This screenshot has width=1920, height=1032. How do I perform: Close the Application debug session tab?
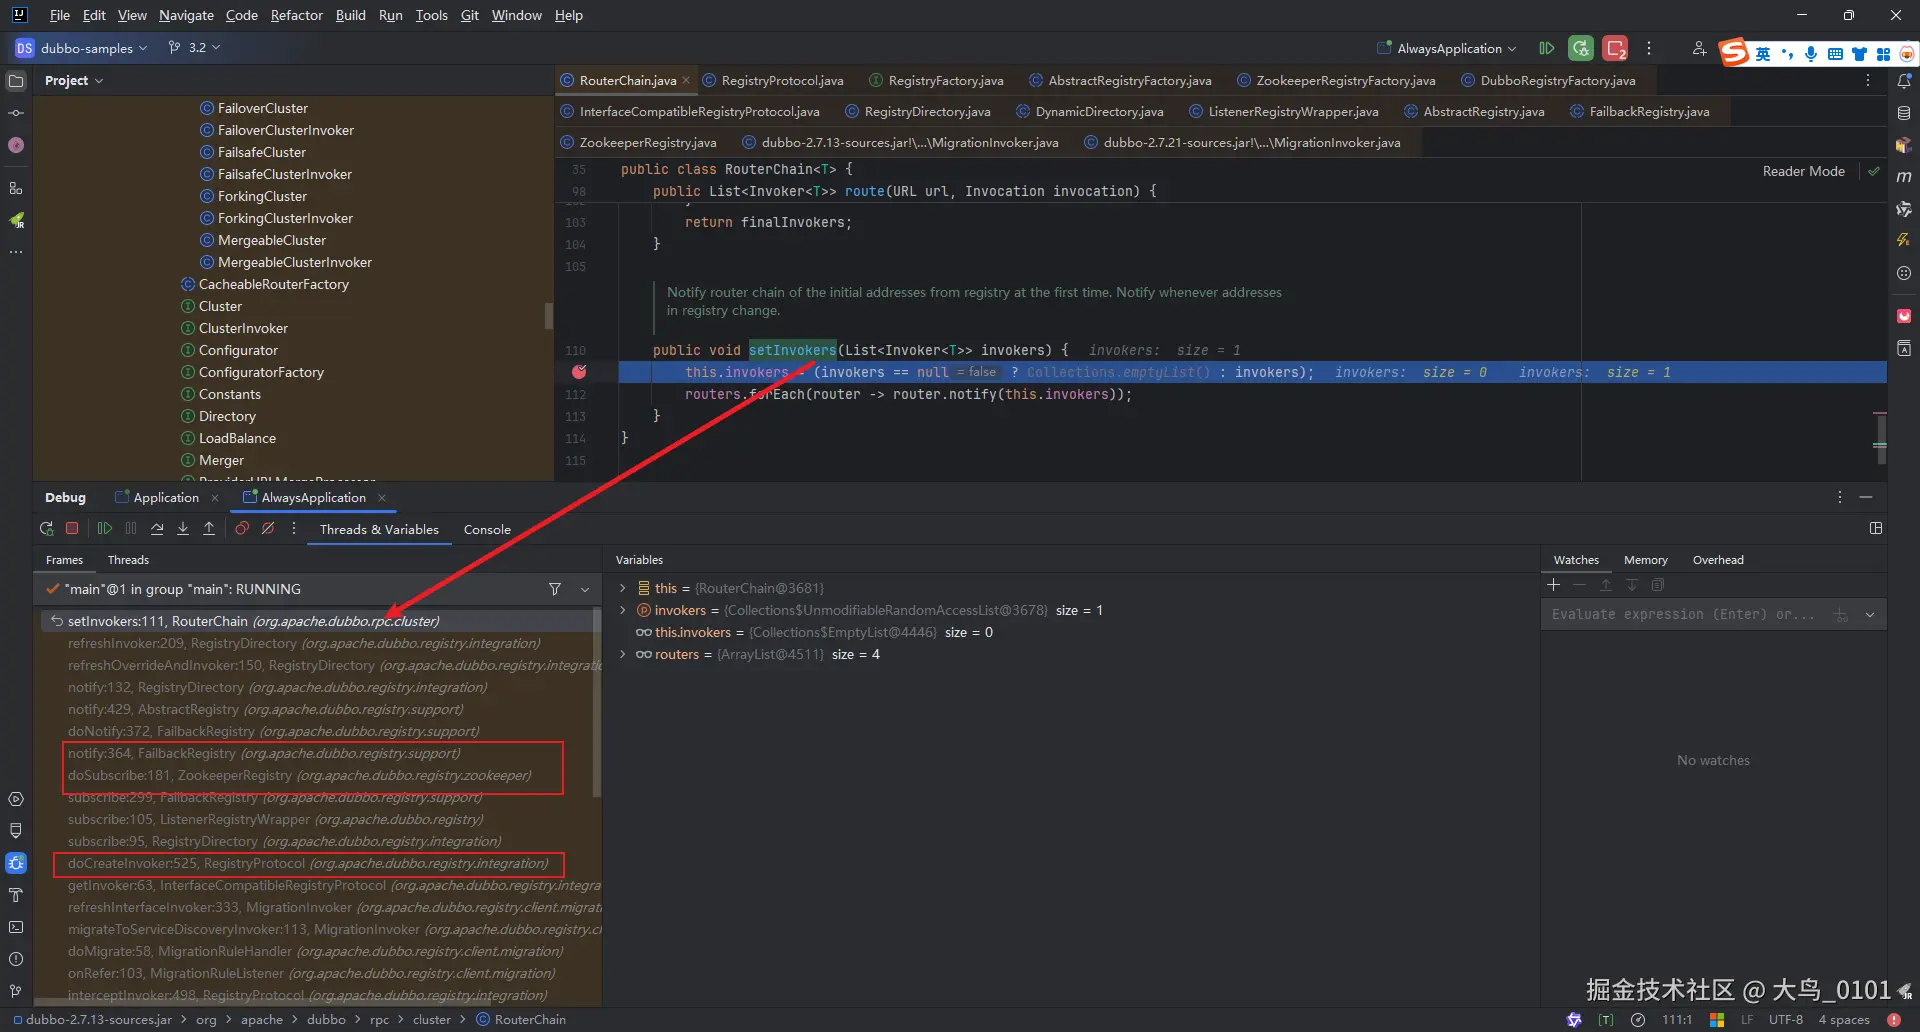(x=214, y=498)
